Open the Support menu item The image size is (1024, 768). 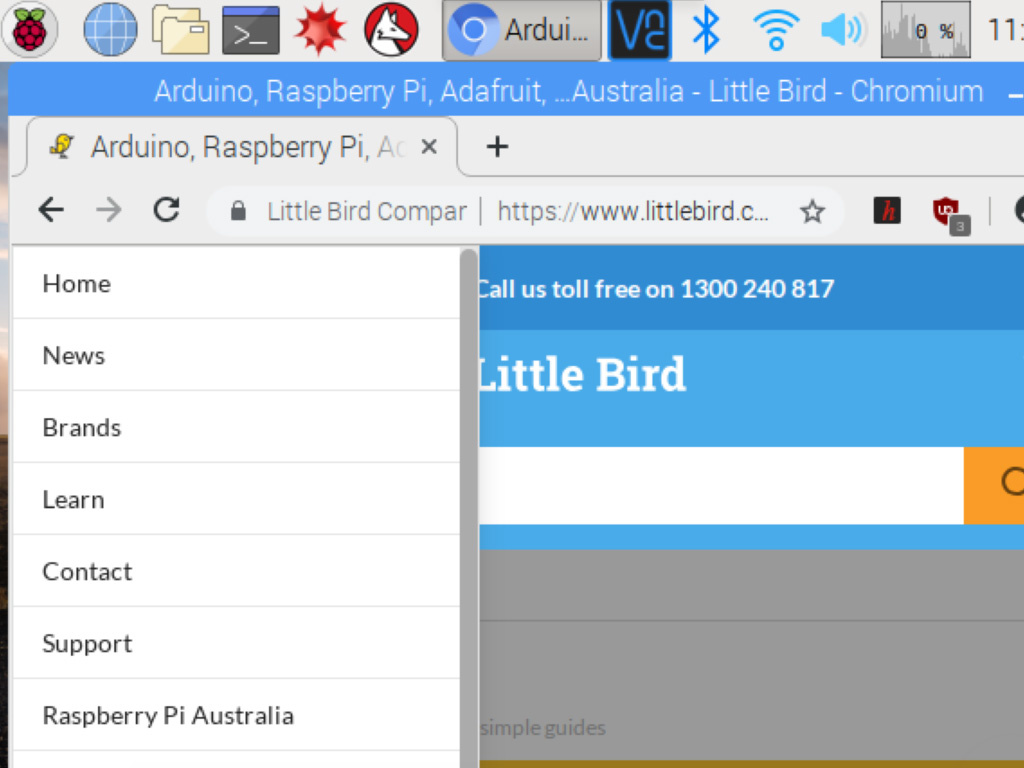pos(236,643)
